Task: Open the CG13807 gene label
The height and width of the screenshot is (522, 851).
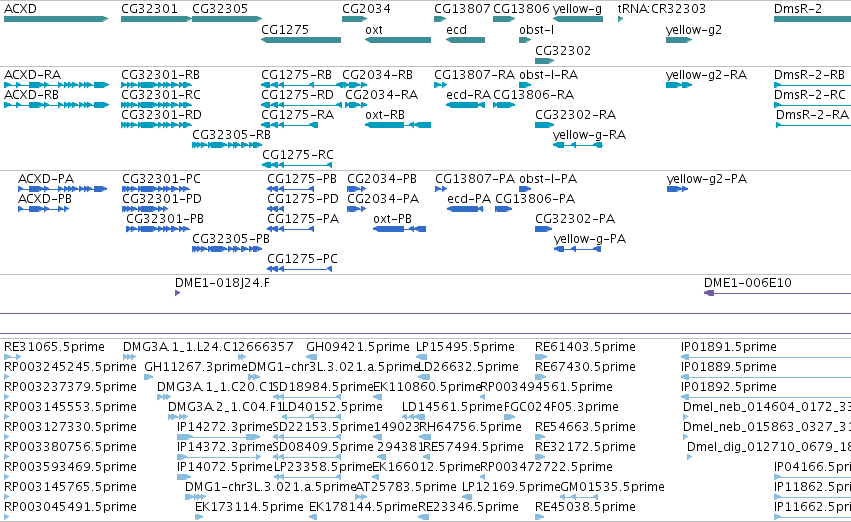Action: click(462, 9)
